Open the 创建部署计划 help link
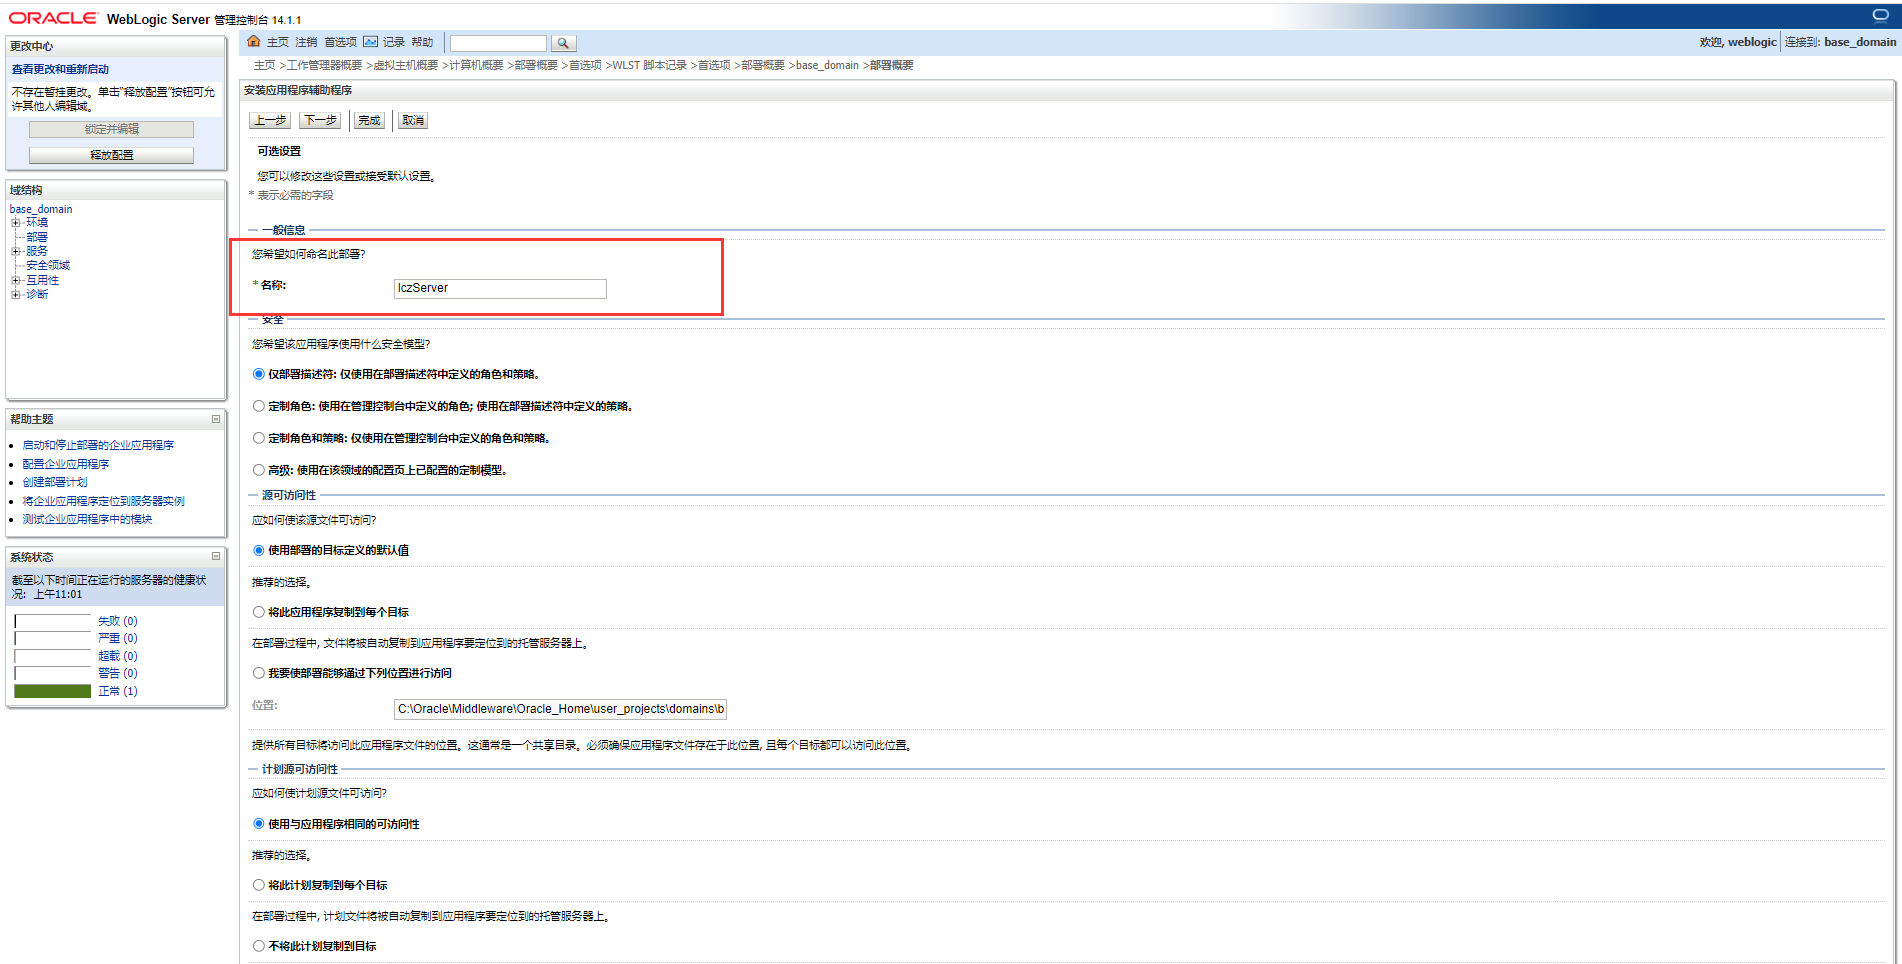Screen dimensions: 1902x964 point(55,482)
